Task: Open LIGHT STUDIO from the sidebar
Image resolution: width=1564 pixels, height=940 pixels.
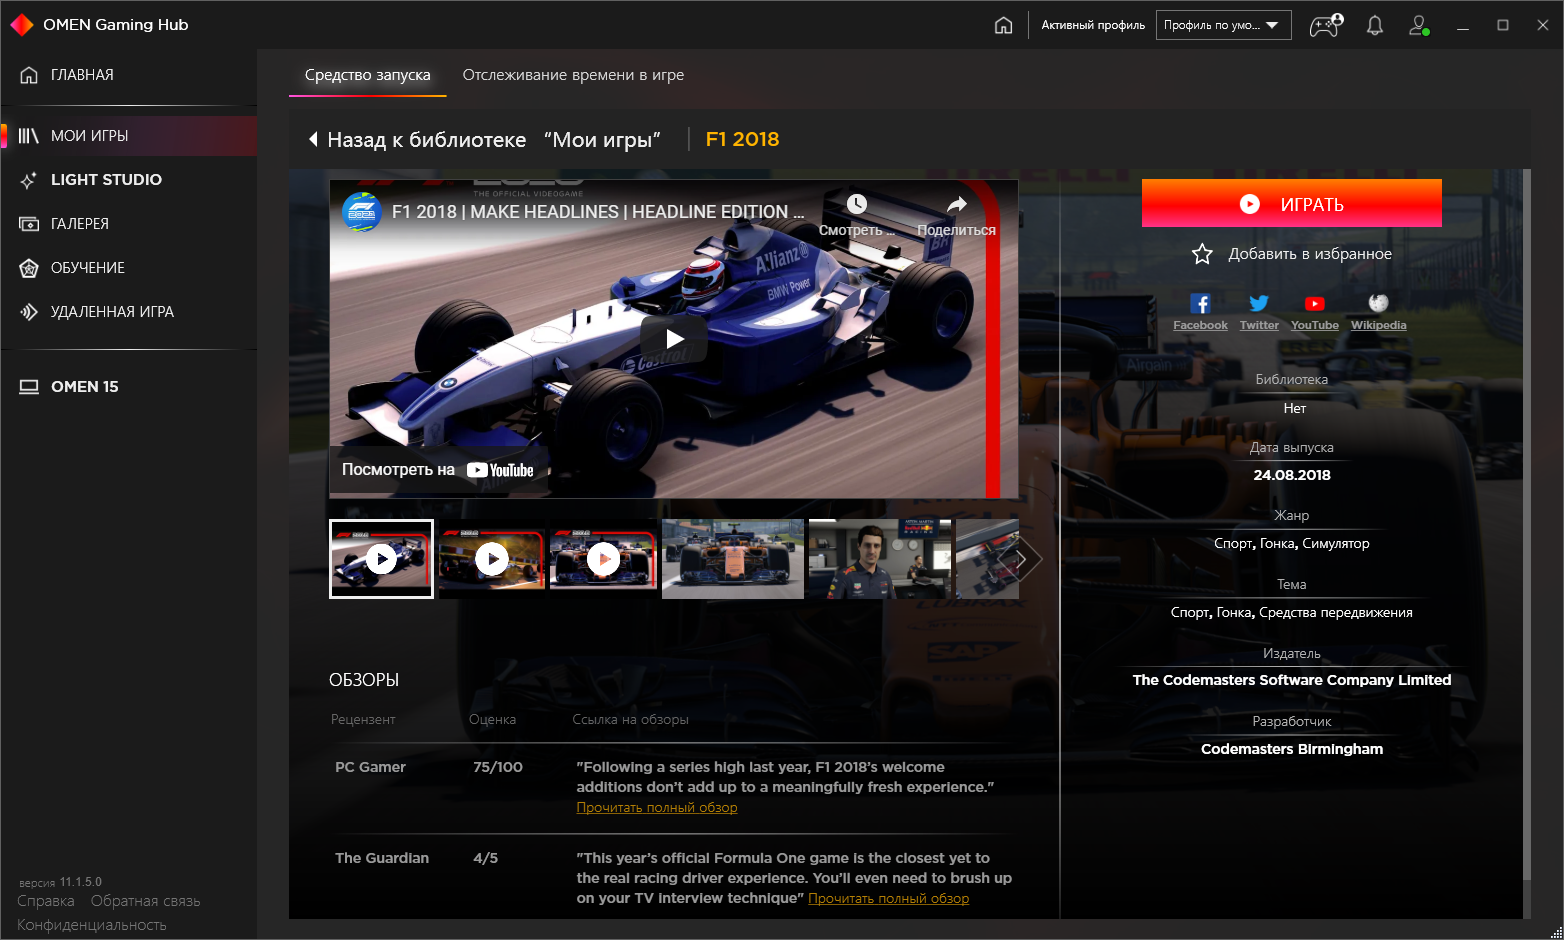Action: (x=129, y=180)
